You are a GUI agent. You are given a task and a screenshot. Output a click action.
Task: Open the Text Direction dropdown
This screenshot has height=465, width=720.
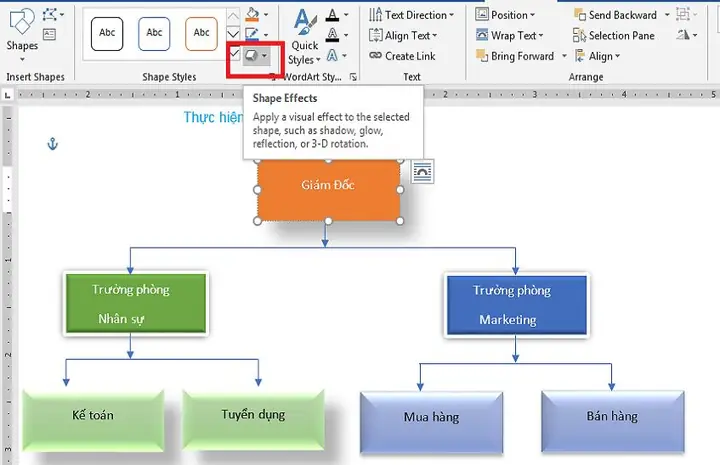(x=411, y=15)
